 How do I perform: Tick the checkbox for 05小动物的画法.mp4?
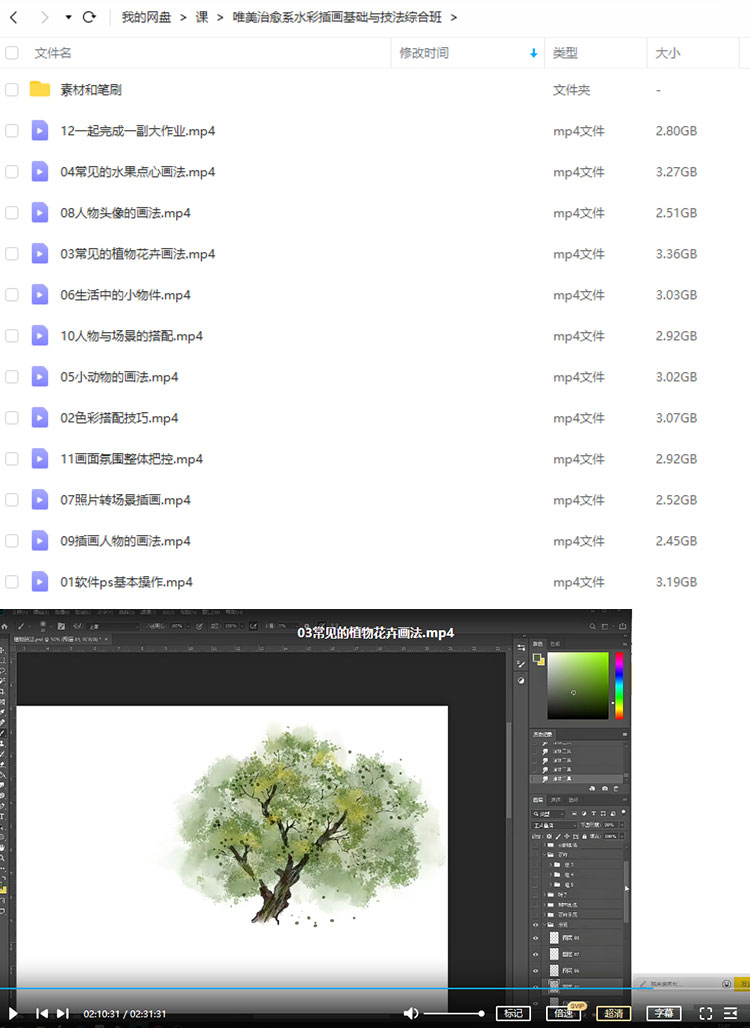(x=12, y=376)
